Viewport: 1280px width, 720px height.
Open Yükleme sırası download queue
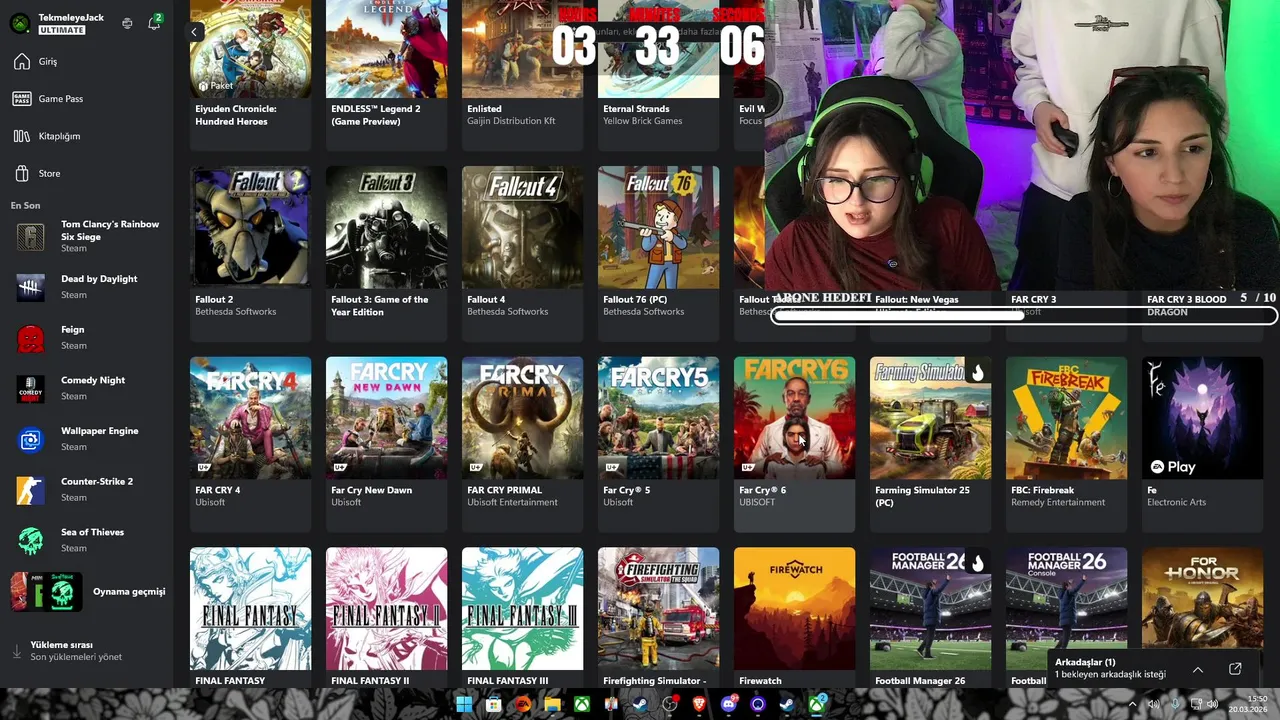(x=86, y=651)
